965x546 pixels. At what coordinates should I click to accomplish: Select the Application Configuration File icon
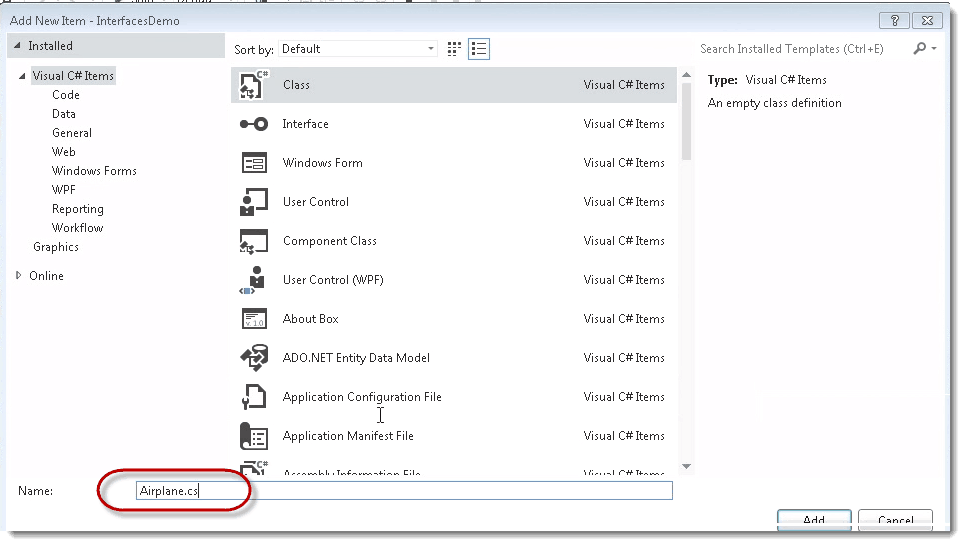[254, 397]
